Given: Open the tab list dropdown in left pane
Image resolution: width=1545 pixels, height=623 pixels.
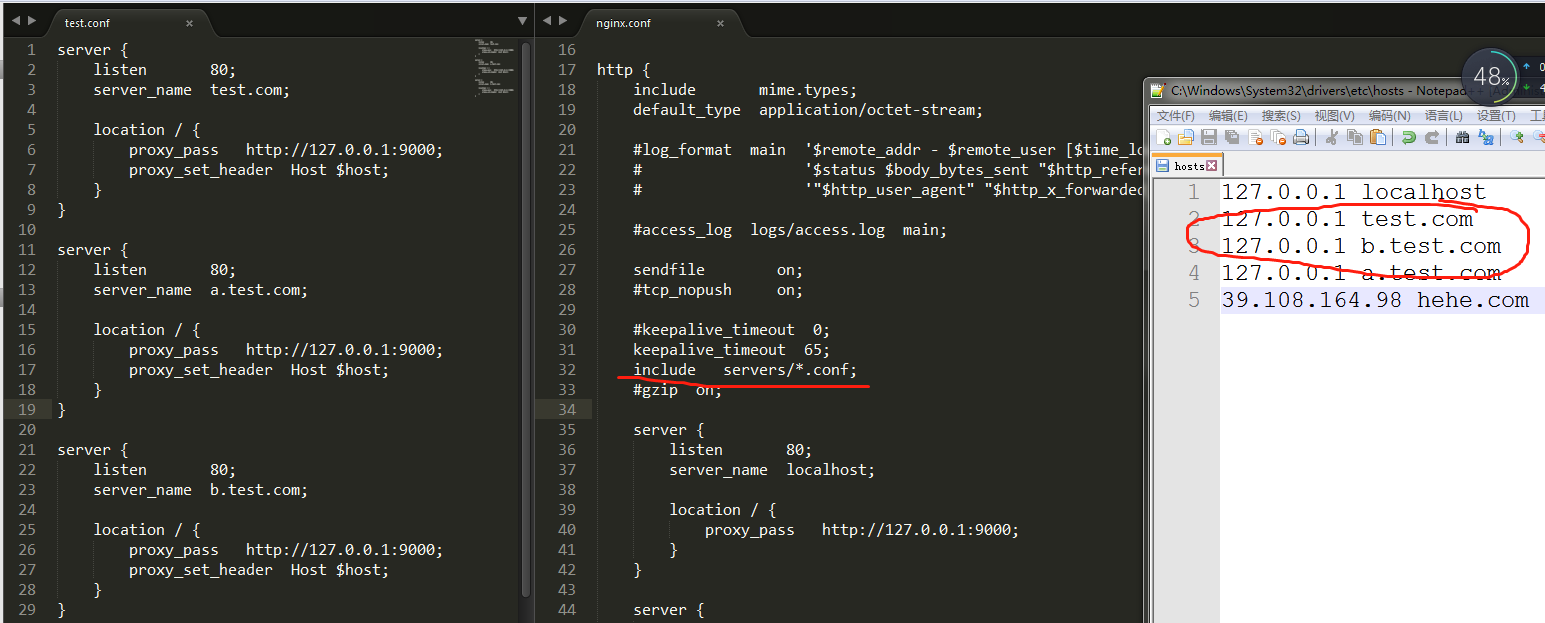Looking at the screenshot, I should 522,21.
